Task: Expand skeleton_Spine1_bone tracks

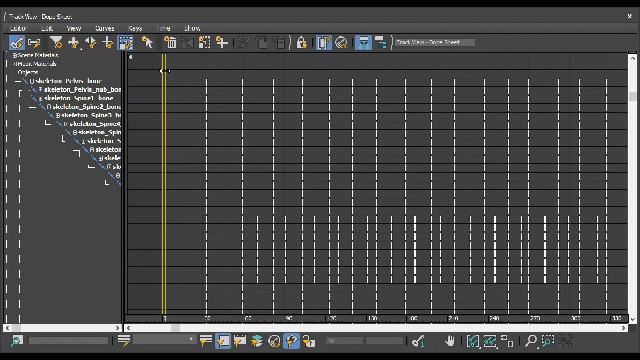Action: click(40, 98)
